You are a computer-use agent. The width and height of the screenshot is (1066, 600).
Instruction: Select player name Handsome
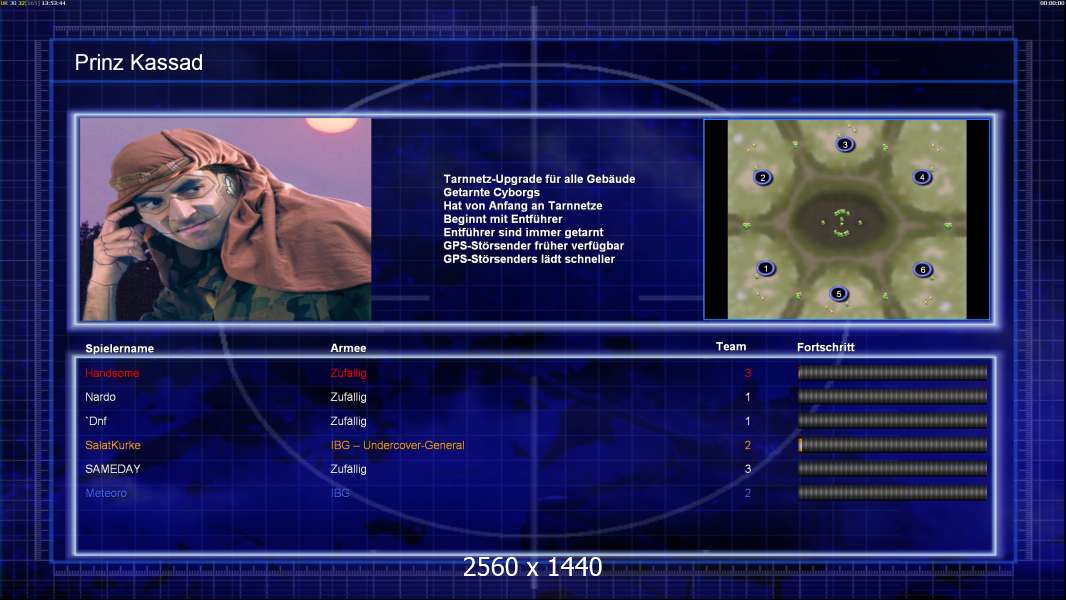112,373
